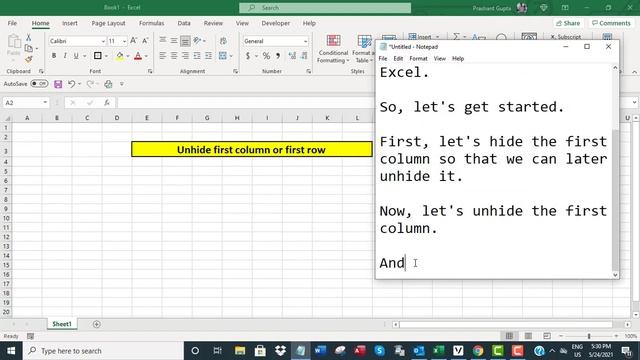
Task: Align text left
Action: [x=163, y=56]
